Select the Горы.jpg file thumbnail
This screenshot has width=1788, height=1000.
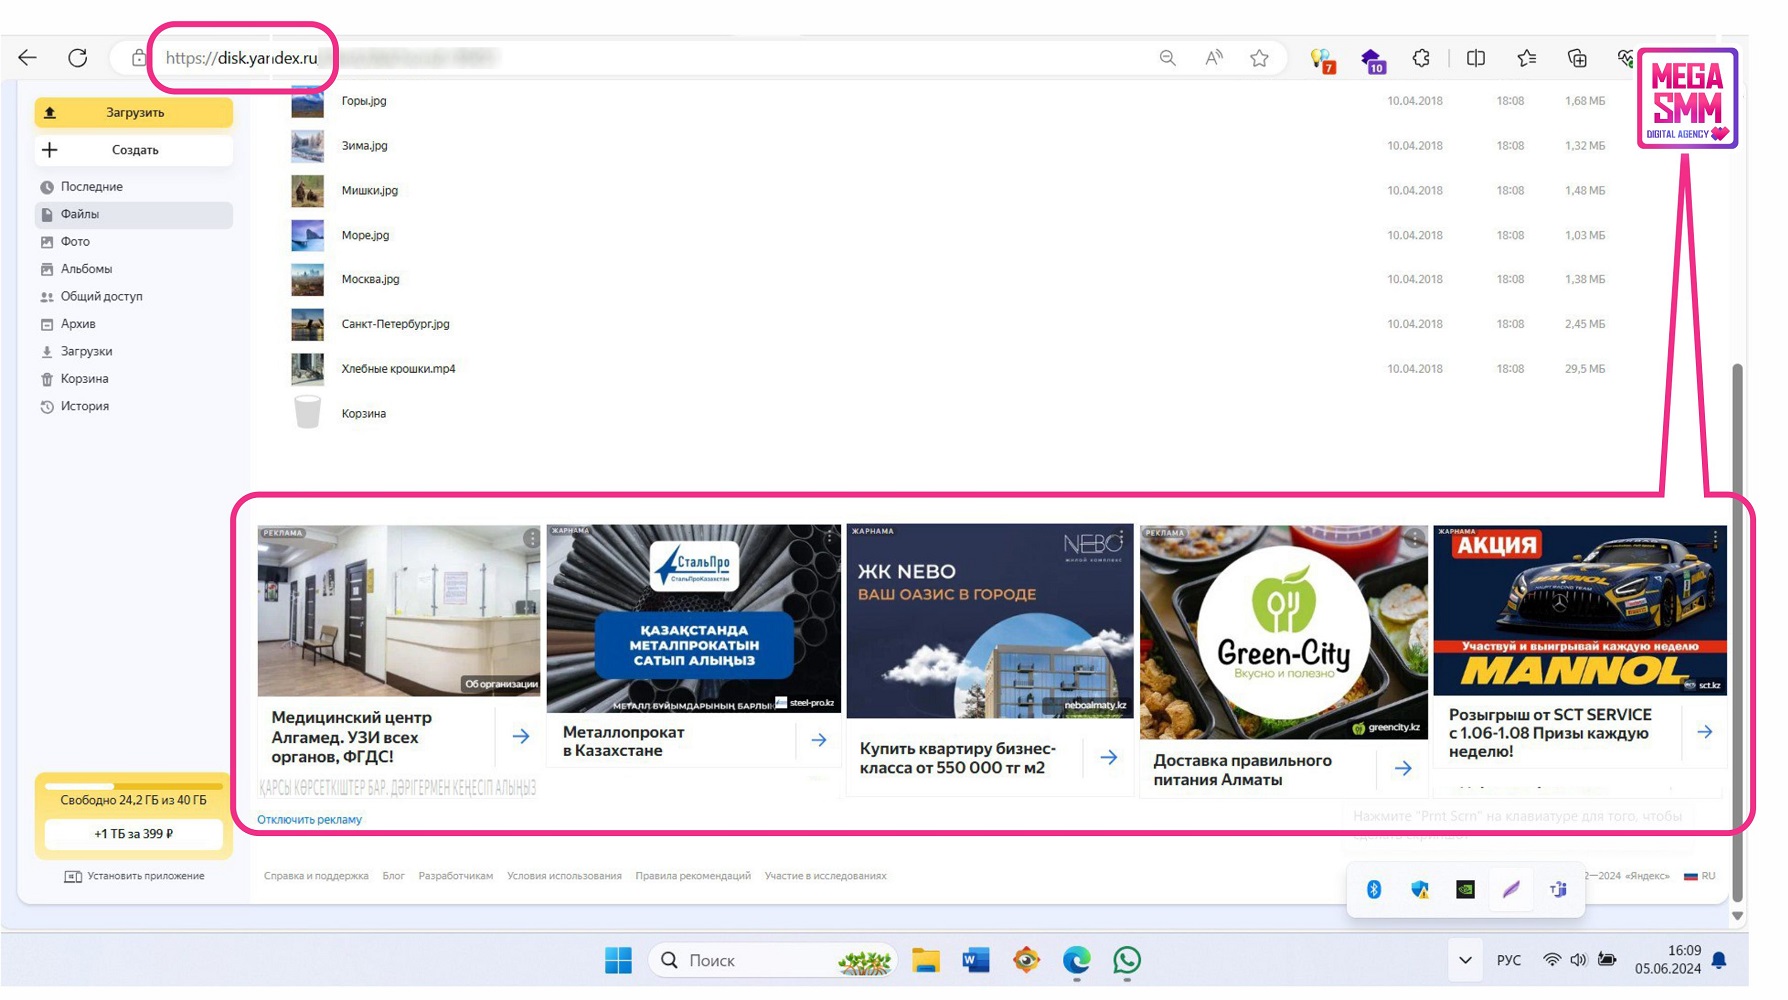pos(307,101)
